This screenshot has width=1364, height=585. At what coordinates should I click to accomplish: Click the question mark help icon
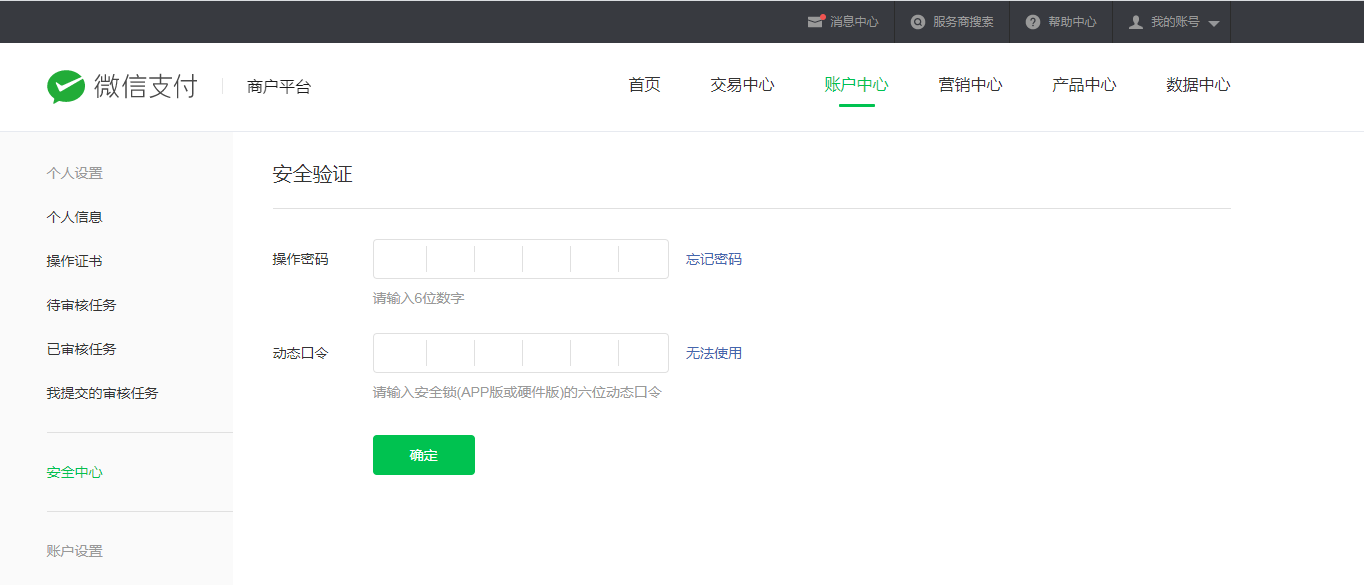click(x=1033, y=22)
